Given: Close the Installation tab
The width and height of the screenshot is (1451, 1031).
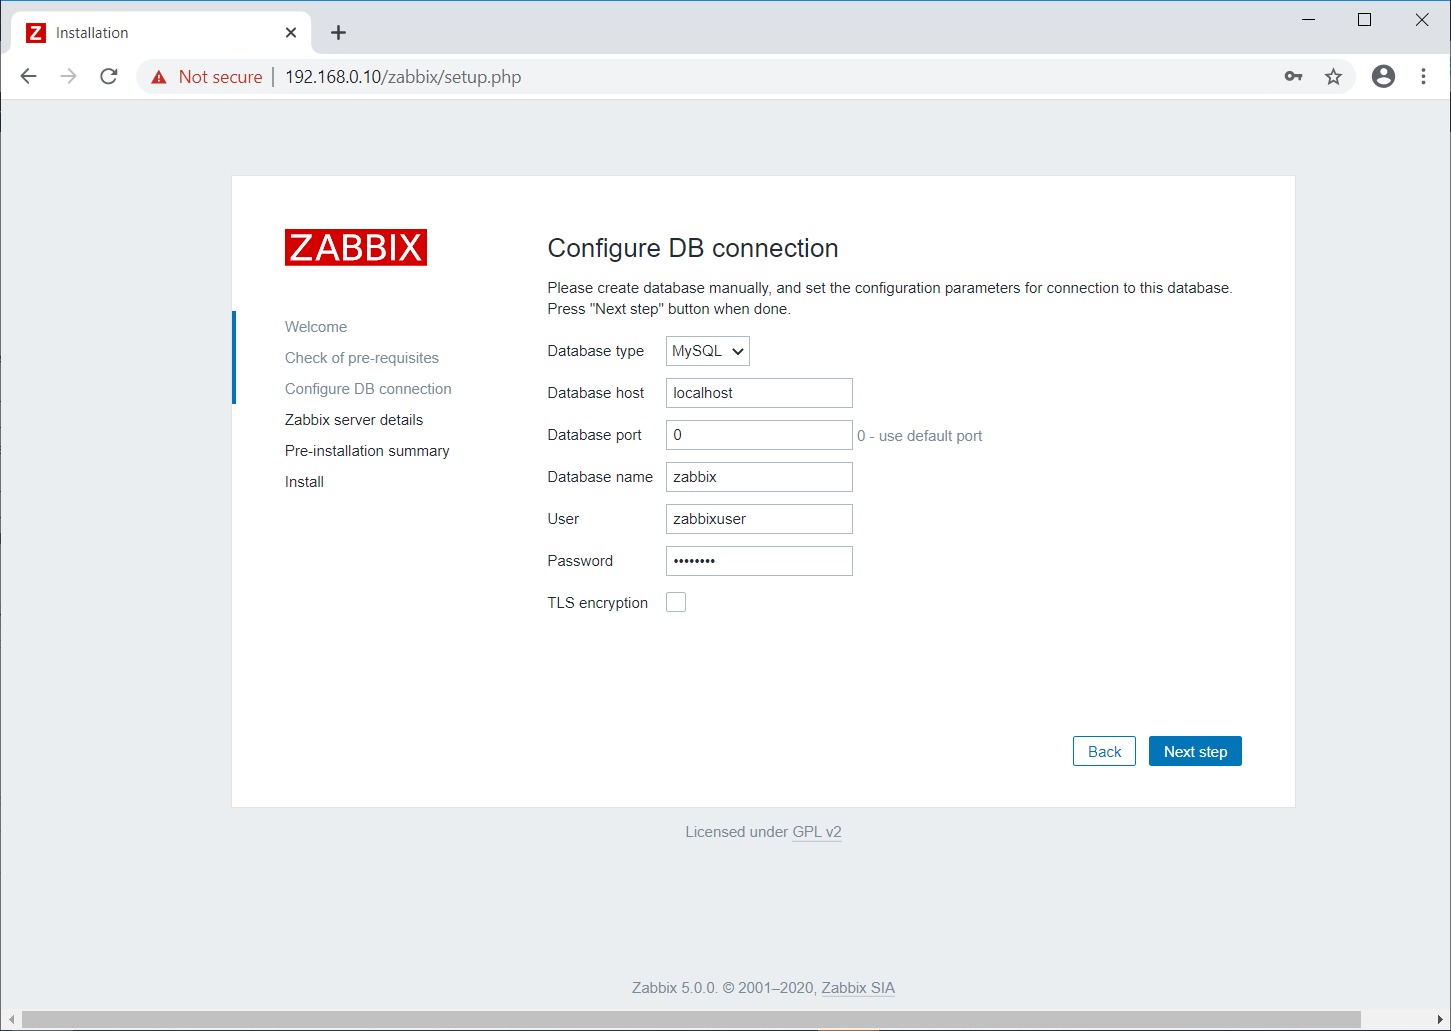Looking at the screenshot, I should point(291,33).
